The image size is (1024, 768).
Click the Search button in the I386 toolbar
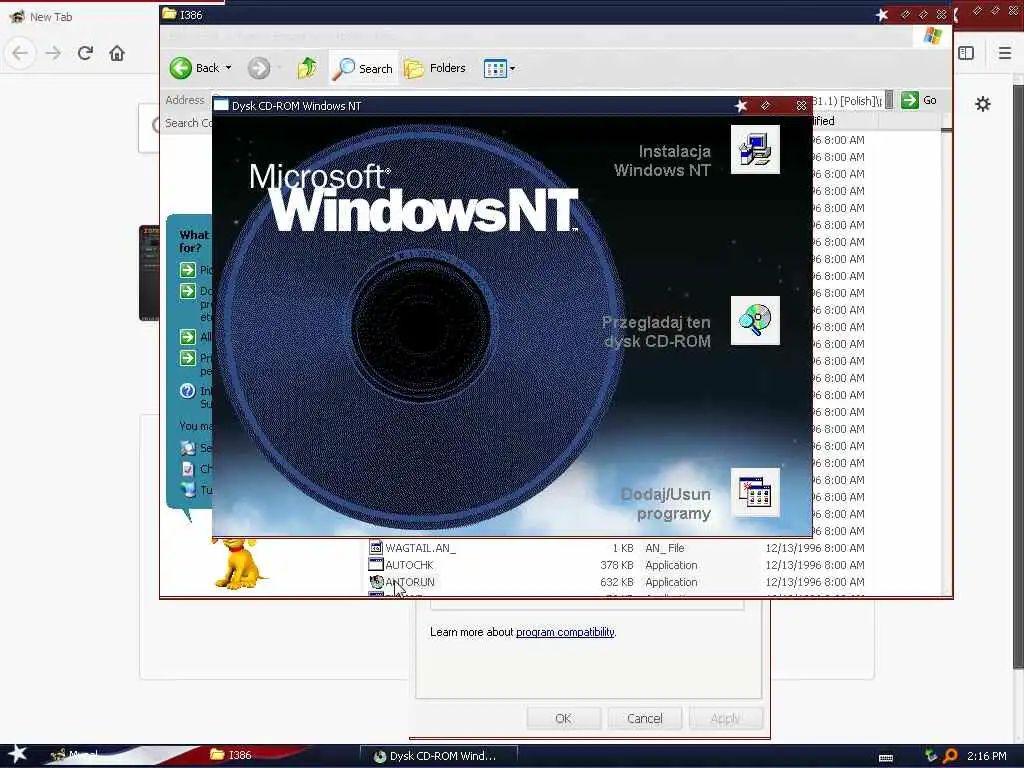click(363, 68)
